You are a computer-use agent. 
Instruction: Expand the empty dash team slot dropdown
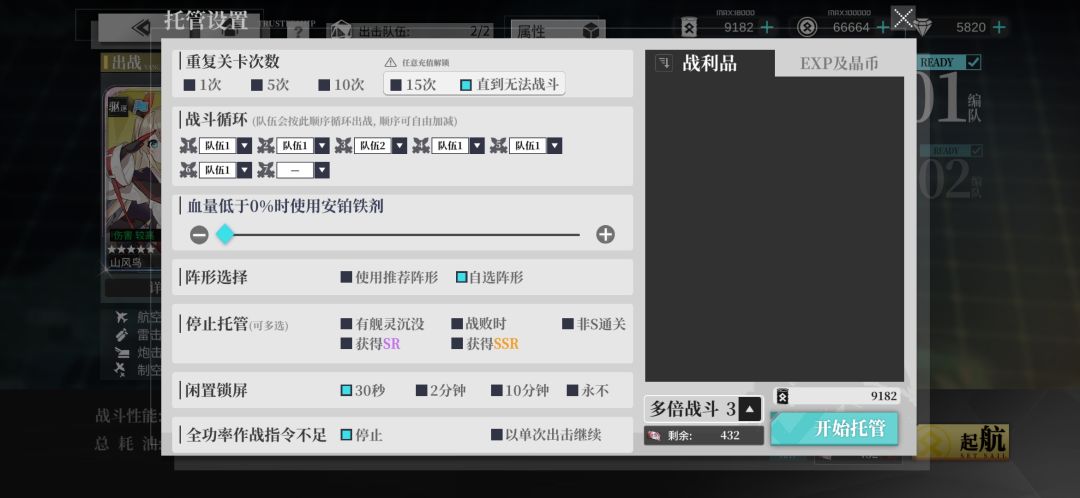[322, 169]
